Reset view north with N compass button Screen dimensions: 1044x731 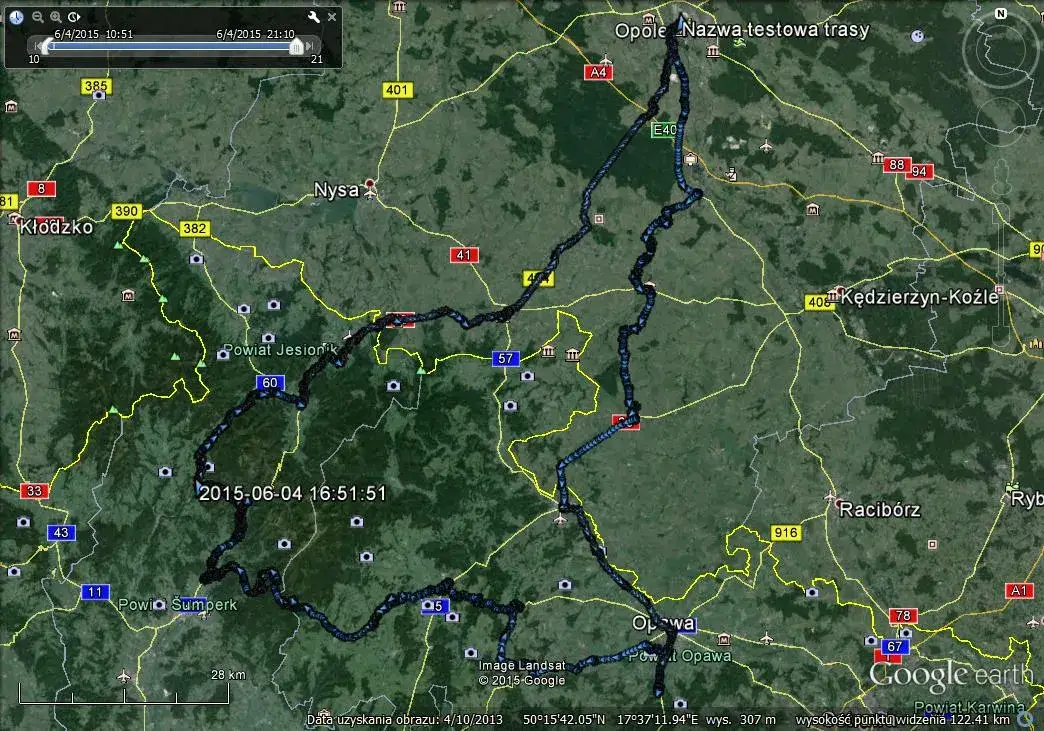1000,14
